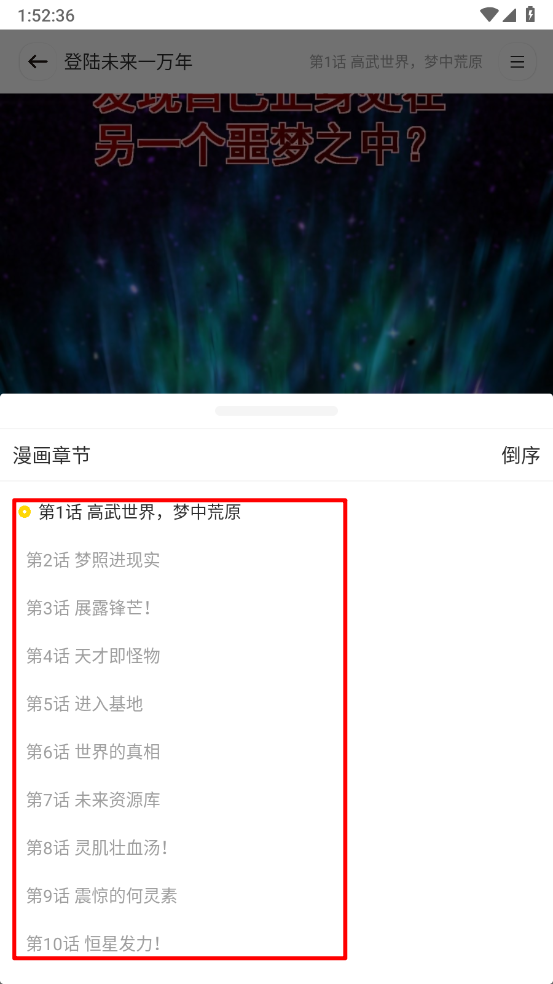Tap the Wi-Fi status icon

[489, 14]
